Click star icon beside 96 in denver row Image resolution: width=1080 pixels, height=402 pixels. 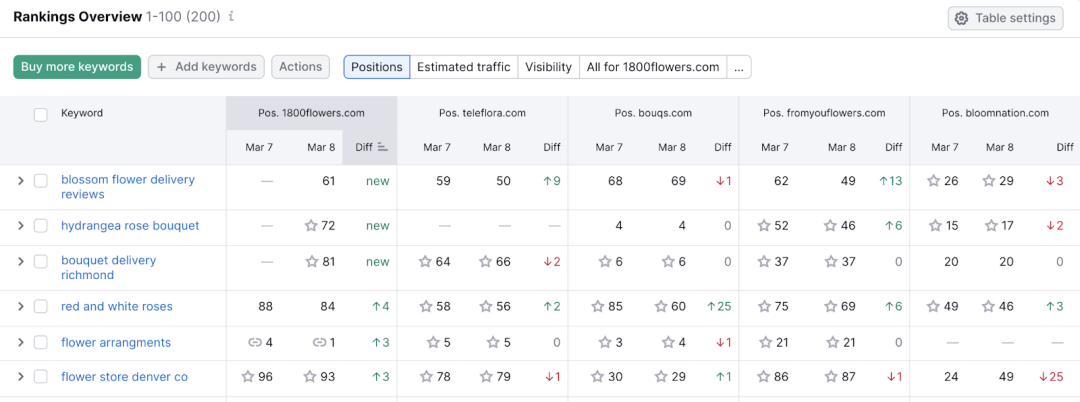click(248, 377)
